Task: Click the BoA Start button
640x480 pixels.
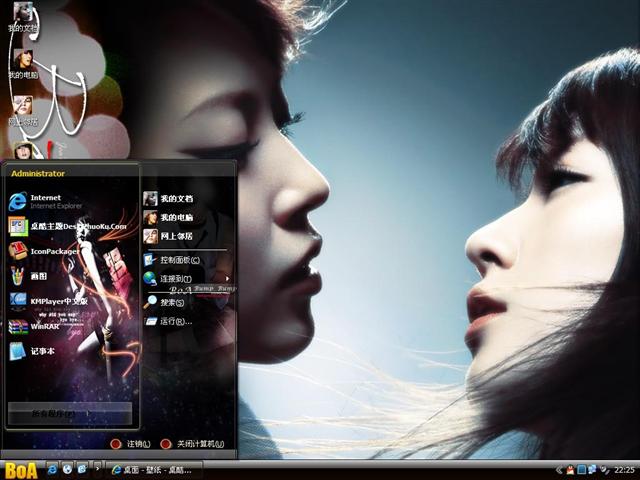Action: (x=20, y=470)
